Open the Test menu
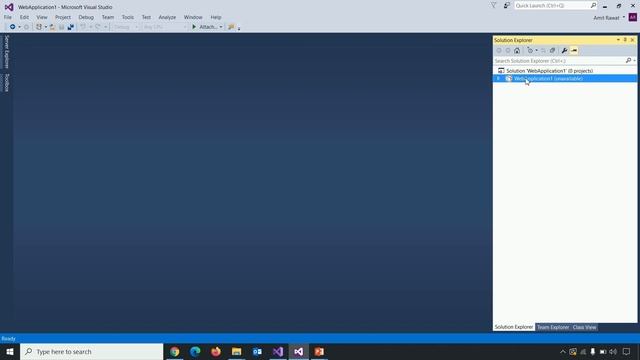Viewport: 640px width, 360px height. click(x=146, y=17)
